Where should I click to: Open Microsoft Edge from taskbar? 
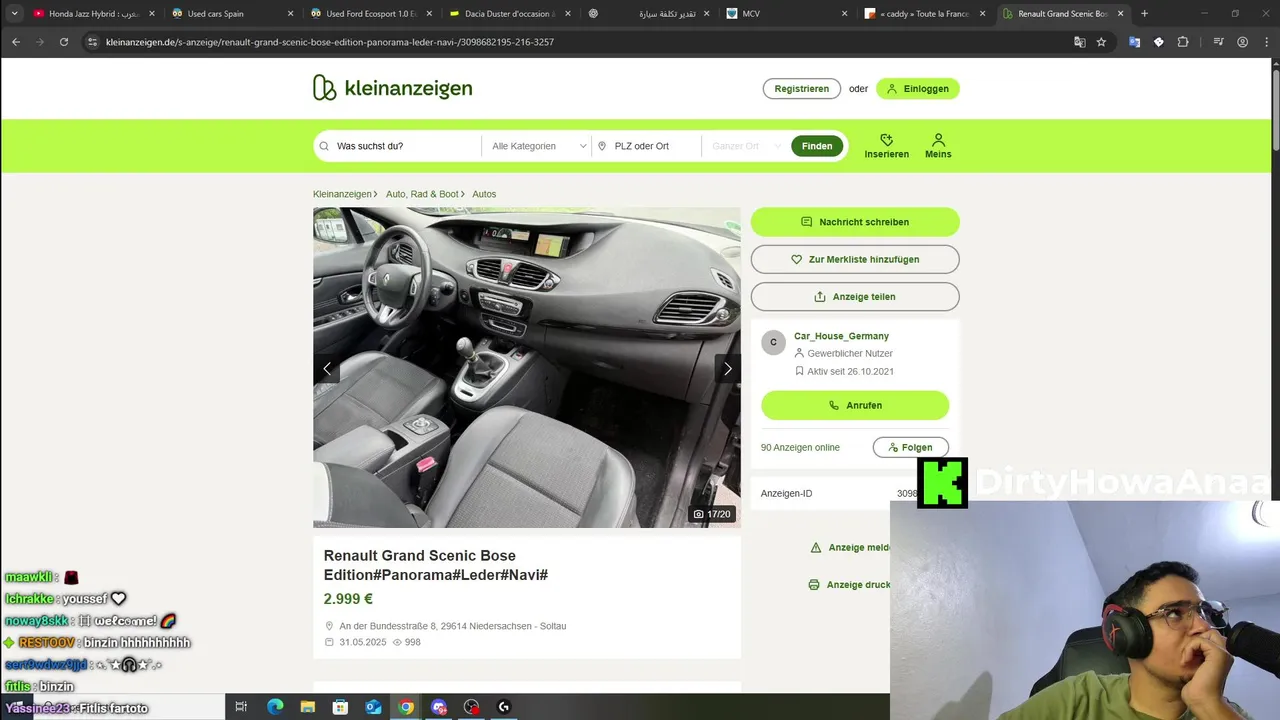click(275, 707)
